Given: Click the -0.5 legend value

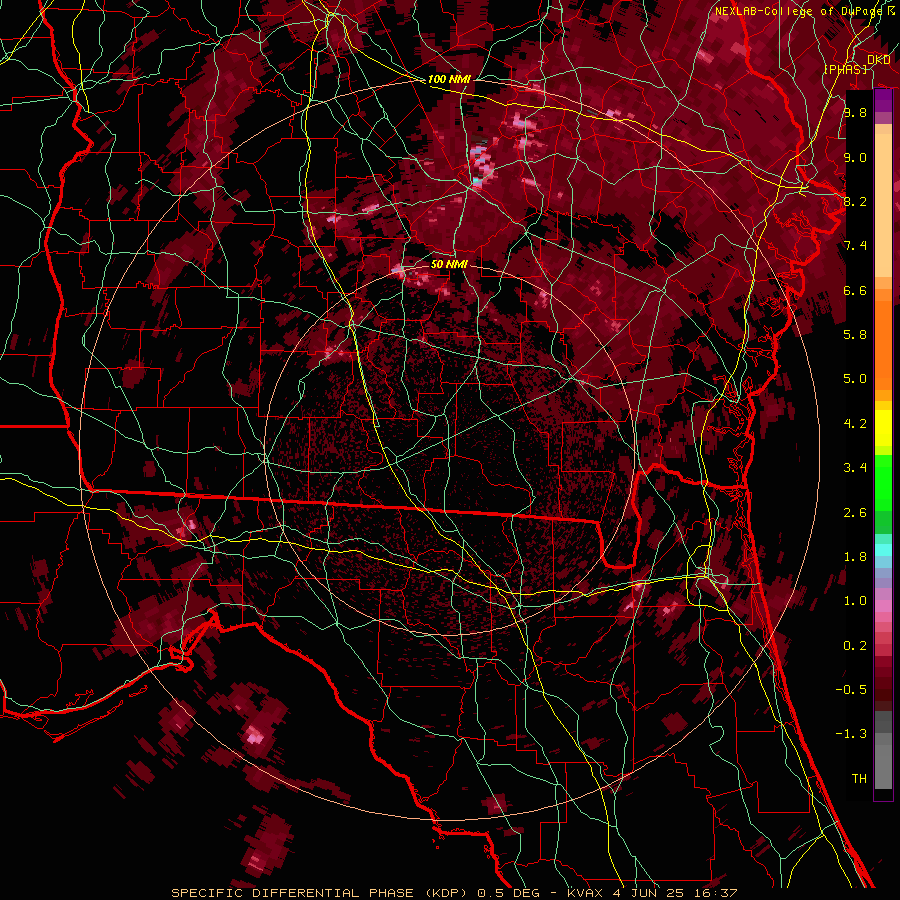Looking at the screenshot, I should click(x=851, y=690).
